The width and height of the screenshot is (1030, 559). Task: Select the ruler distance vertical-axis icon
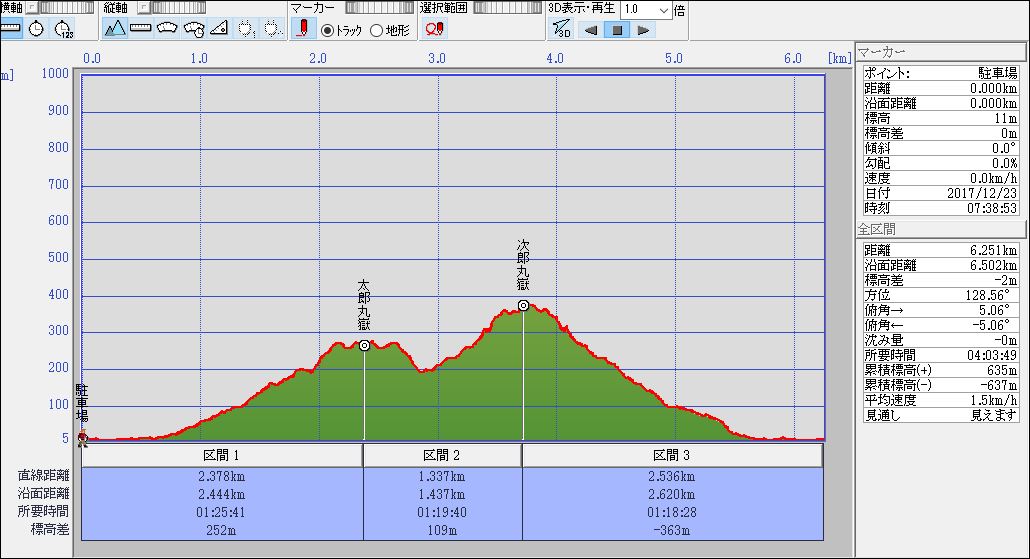point(141,29)
